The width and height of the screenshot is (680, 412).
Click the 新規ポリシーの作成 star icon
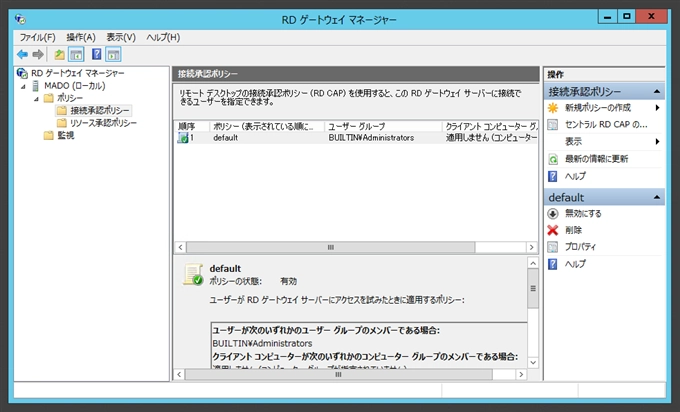point(553,108)
